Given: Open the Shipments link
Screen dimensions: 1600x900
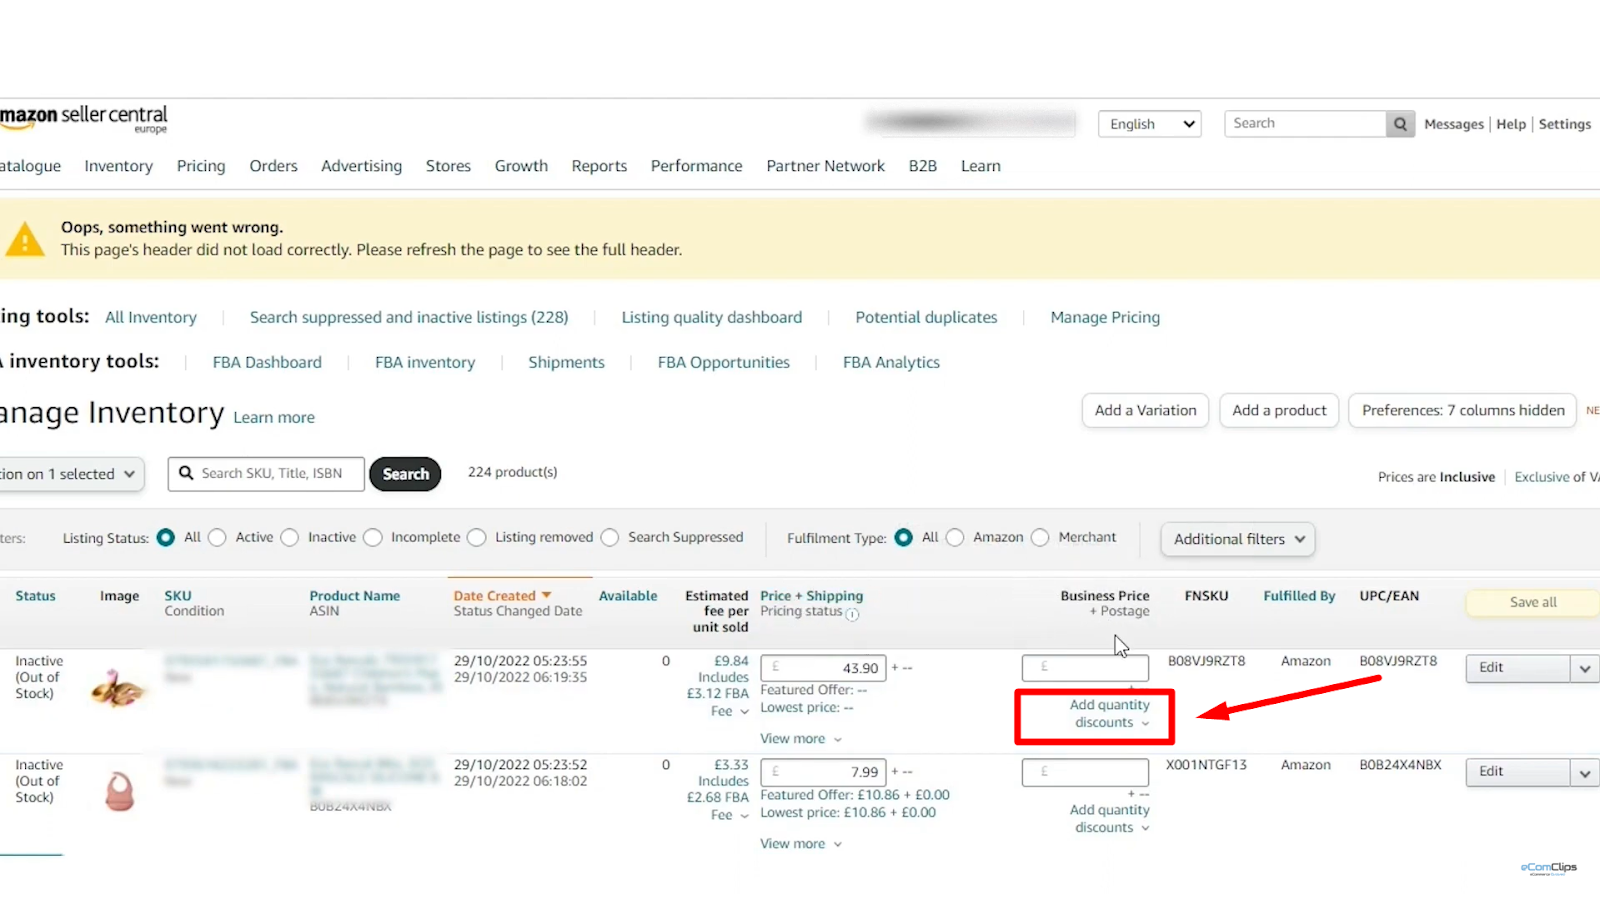Looking at the screenshot, I should point(566,362).
